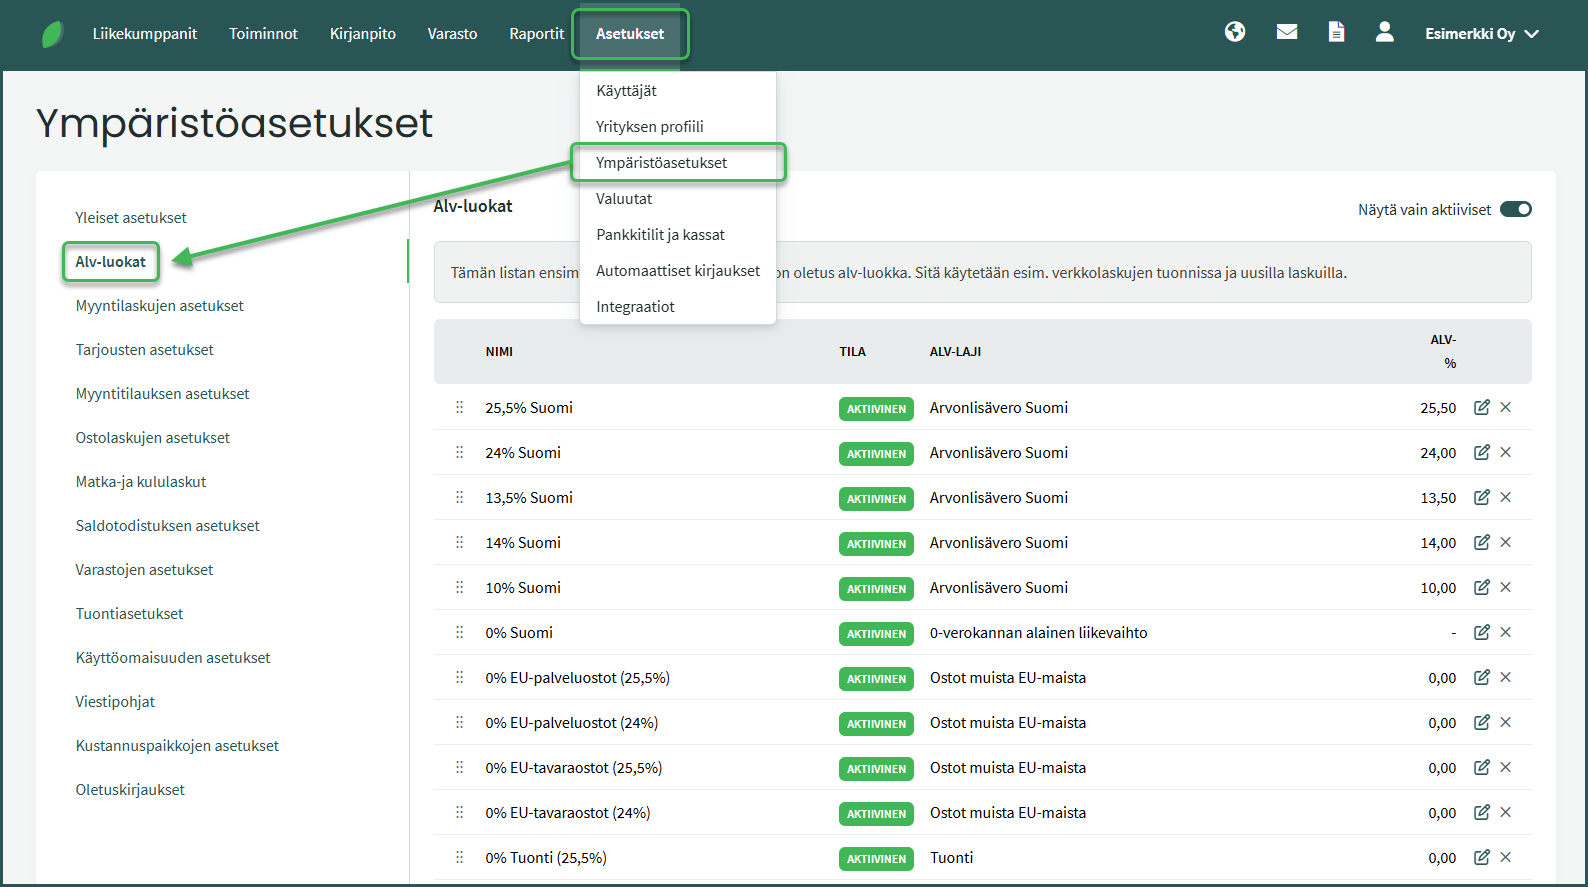Viewport: 1588px width, 887px height.
Task: Remove the 10% Suomi VAT class
Action: tap(1506, 587)
